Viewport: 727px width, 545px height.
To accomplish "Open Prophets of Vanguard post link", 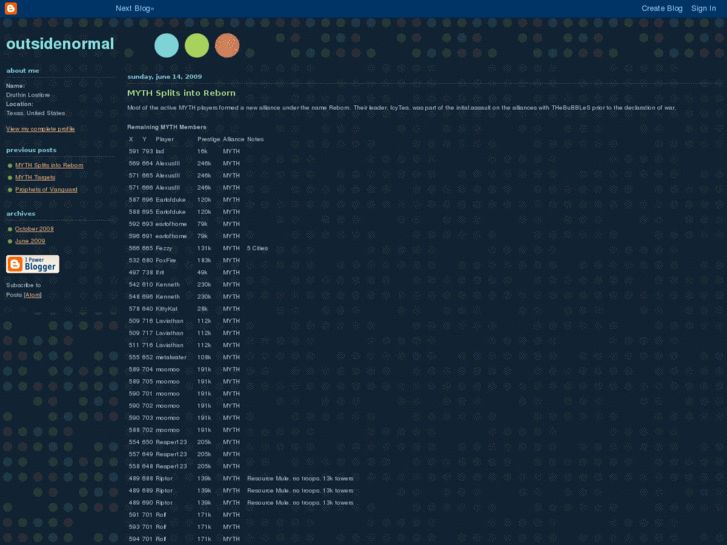I will tap(46, 189).
